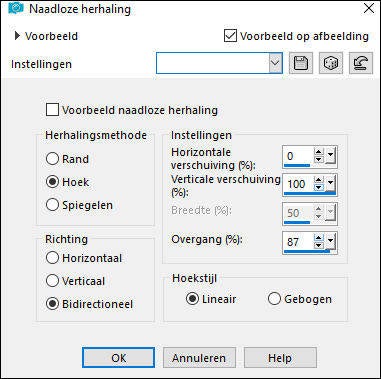Click the PaintShop Pro dialog title icon
381x379 pixels.
pos(16,8)
